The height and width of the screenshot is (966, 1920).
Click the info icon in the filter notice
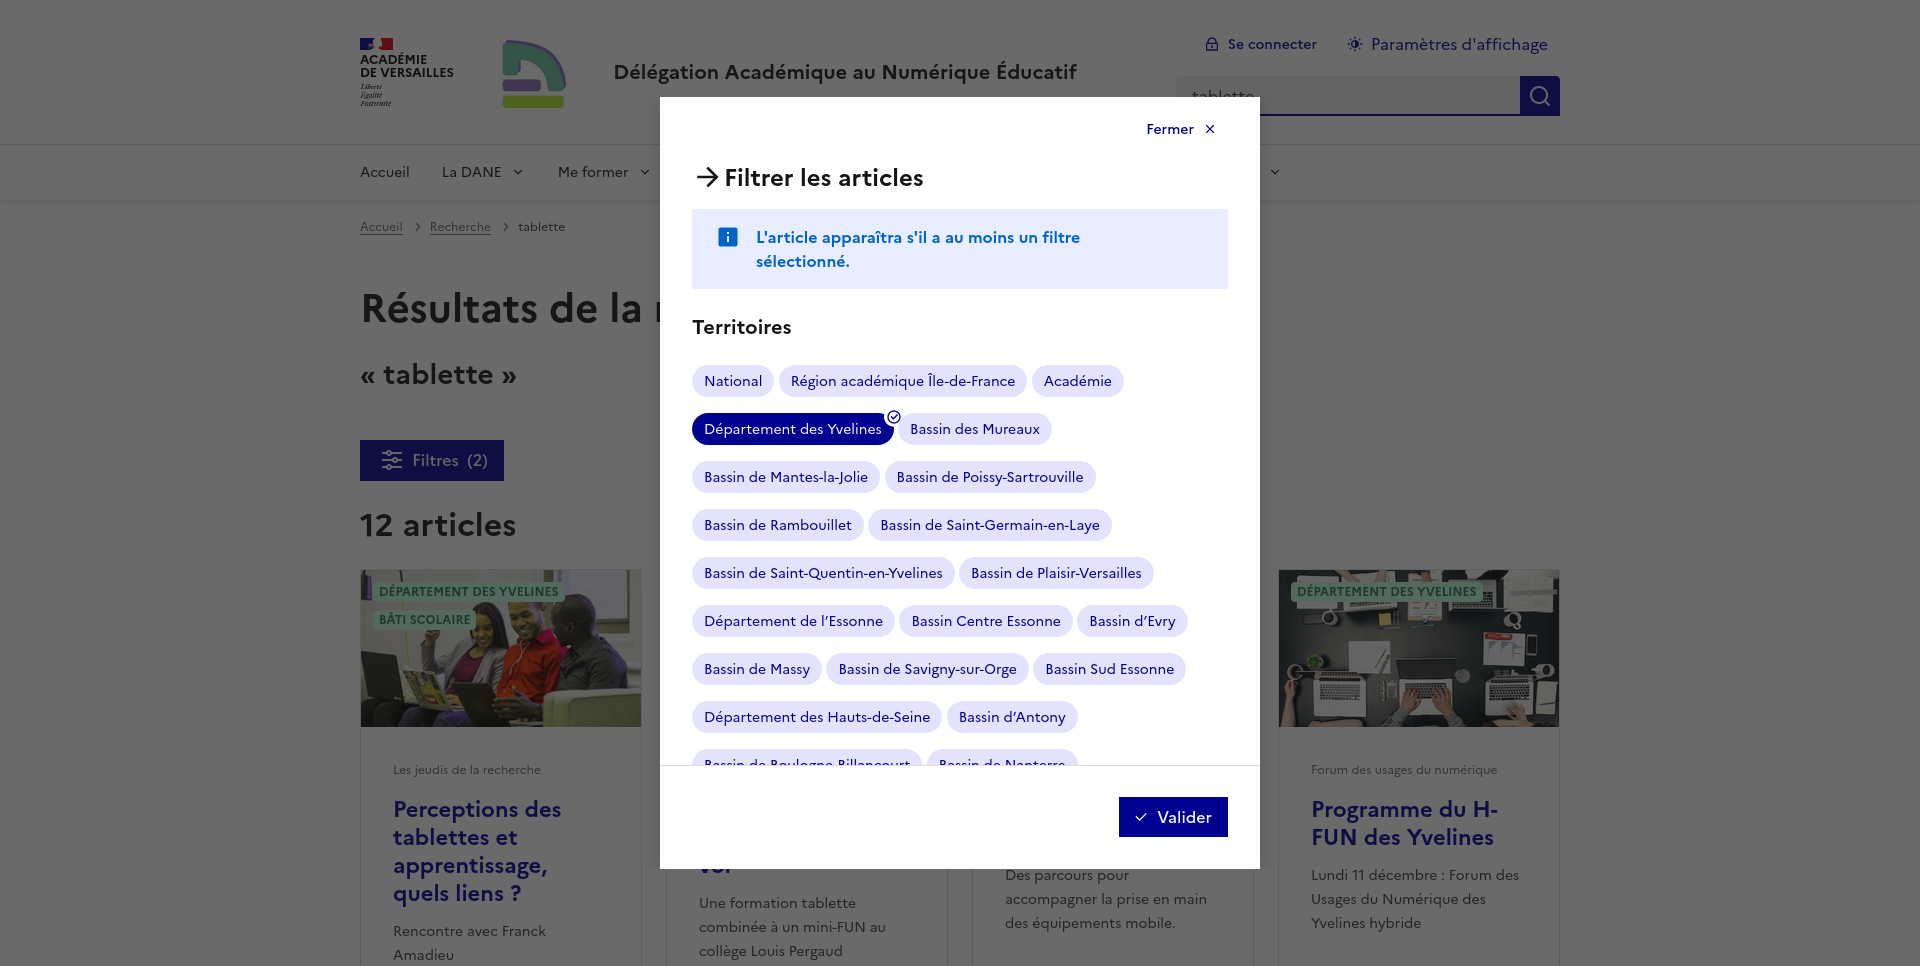728,237
